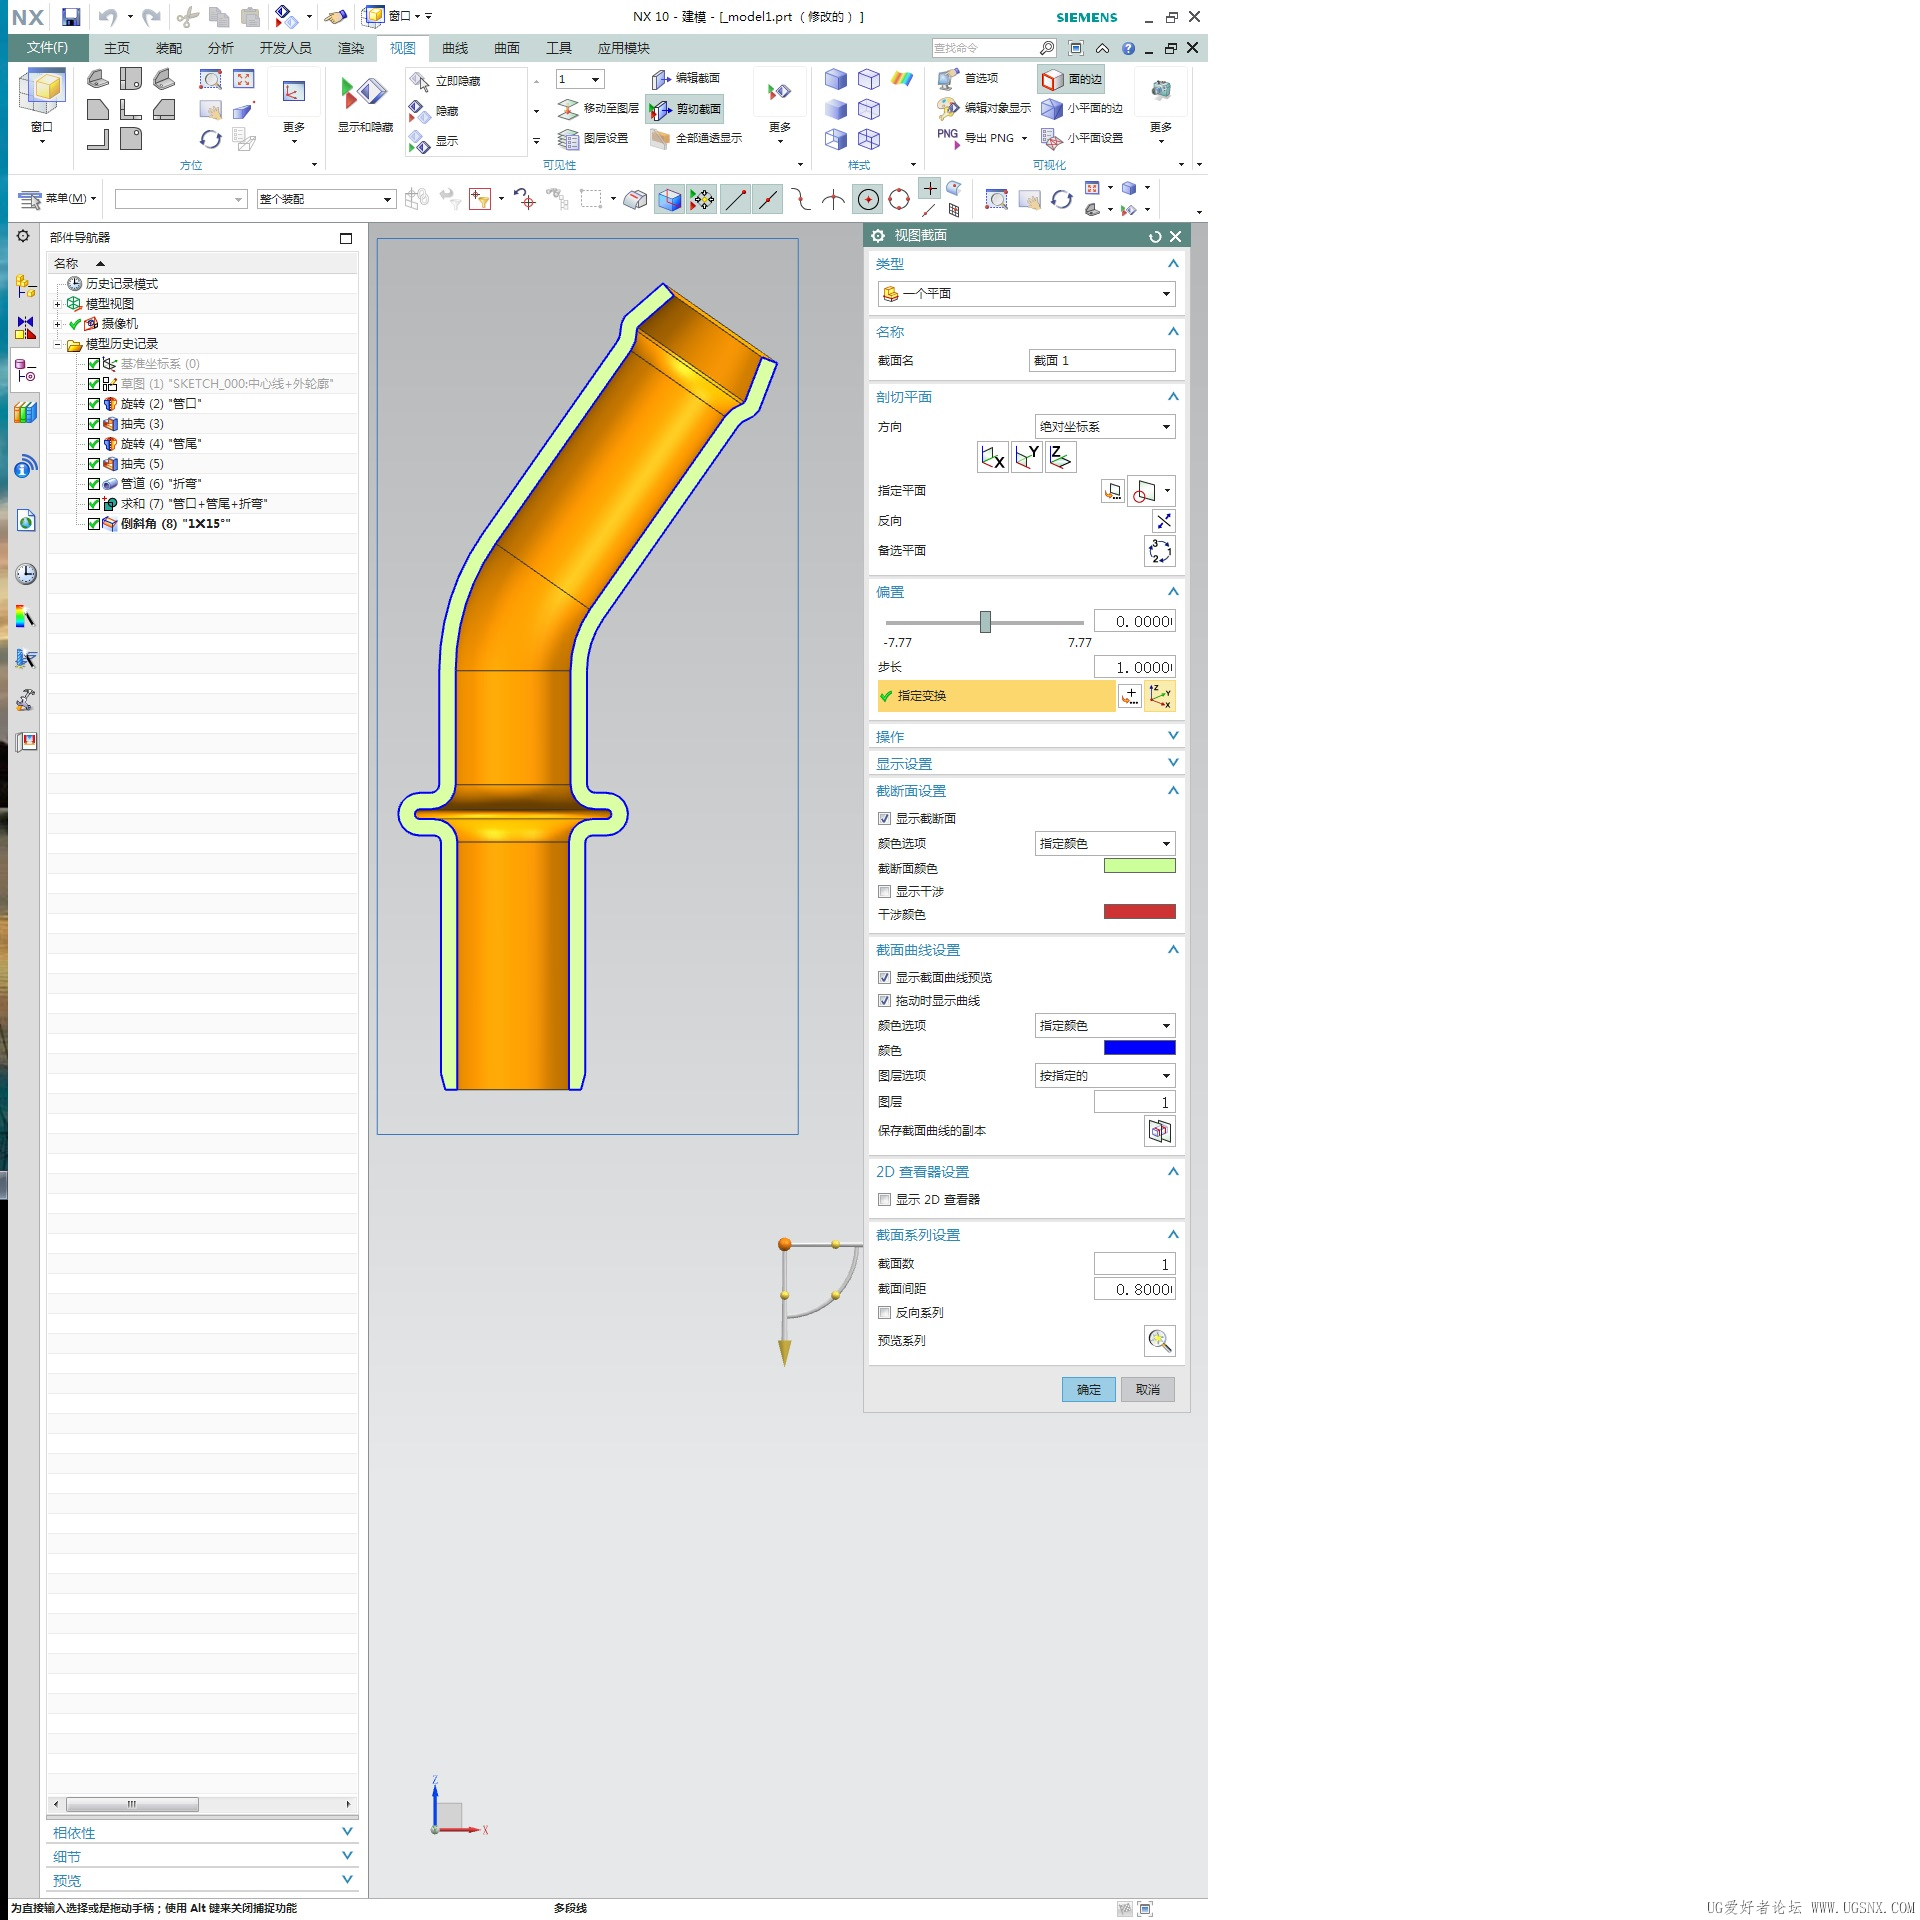The image size is (1920, 1920).
Task: Open the Curve (曲线) ribbon tab
Action: 455,48
